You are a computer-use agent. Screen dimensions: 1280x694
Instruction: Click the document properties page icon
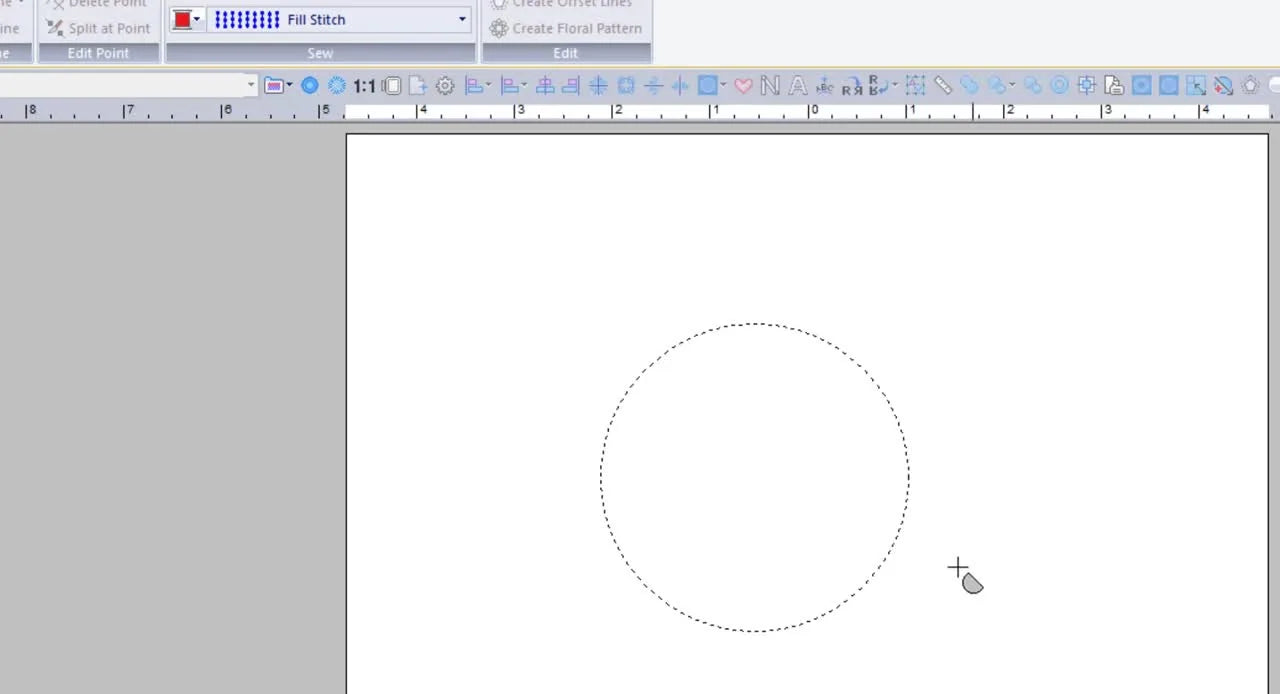tap(1114, 86)
